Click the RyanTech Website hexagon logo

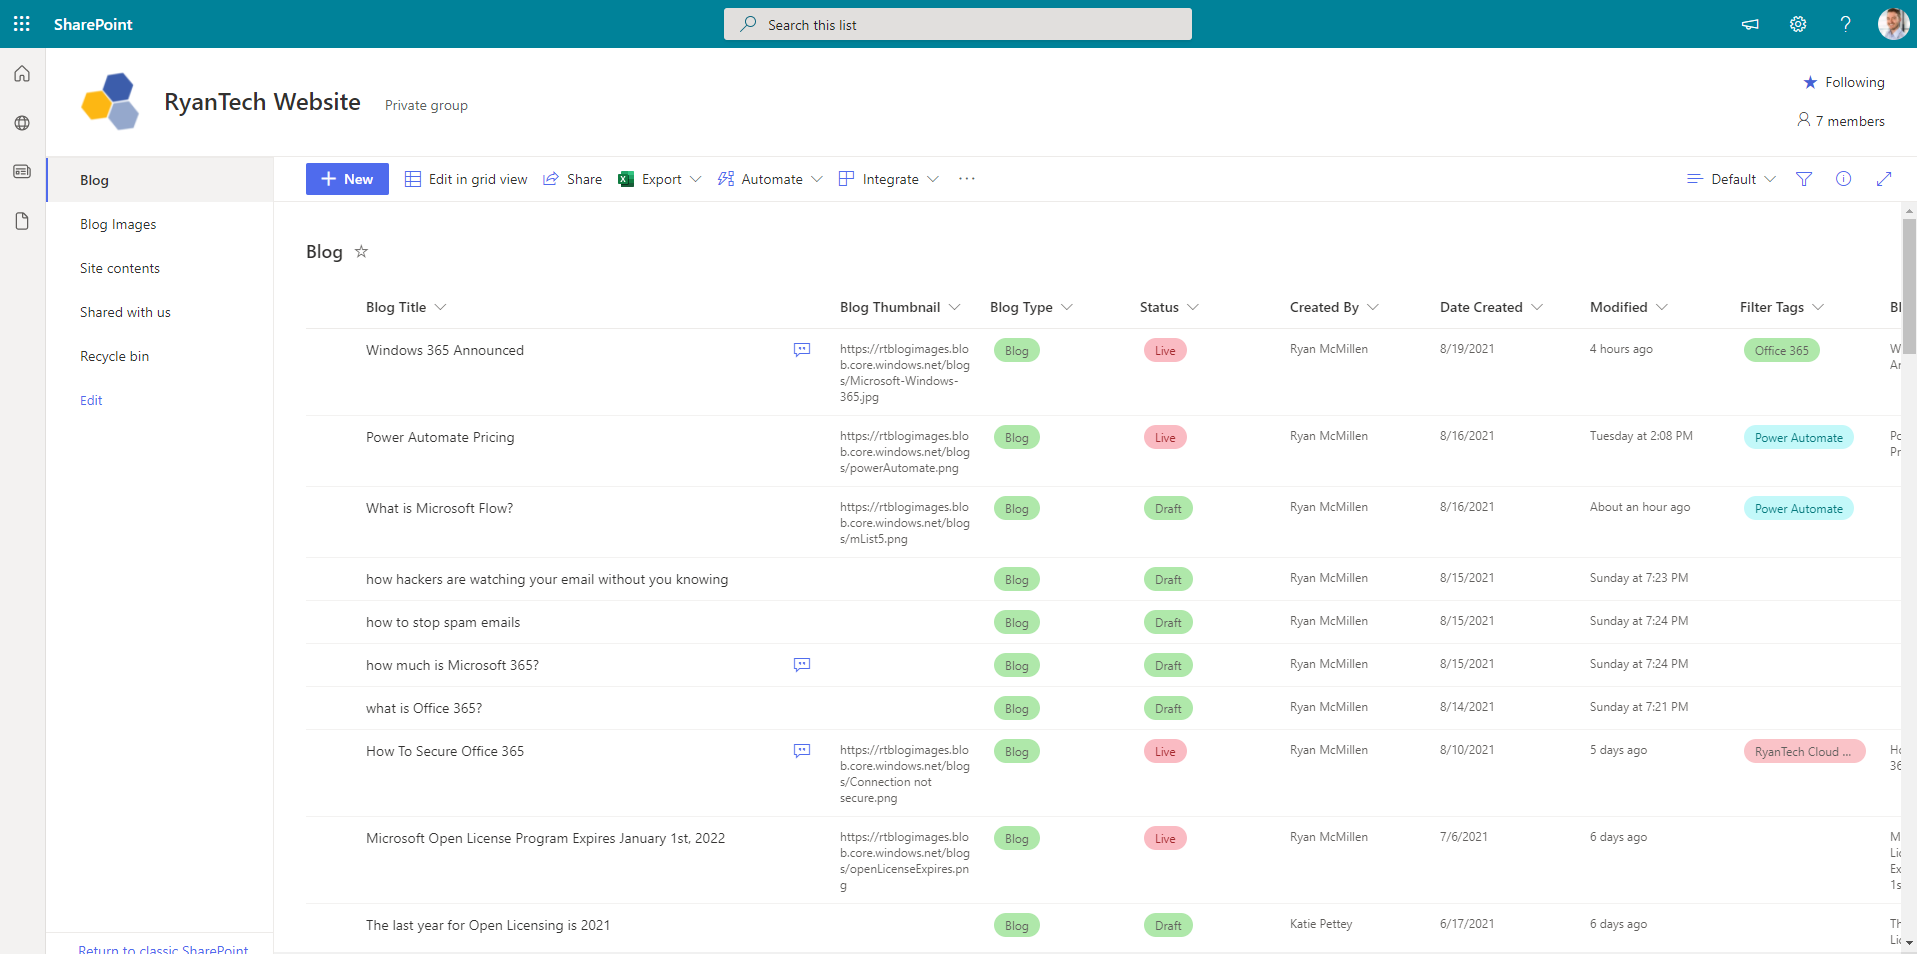(110, 101)
